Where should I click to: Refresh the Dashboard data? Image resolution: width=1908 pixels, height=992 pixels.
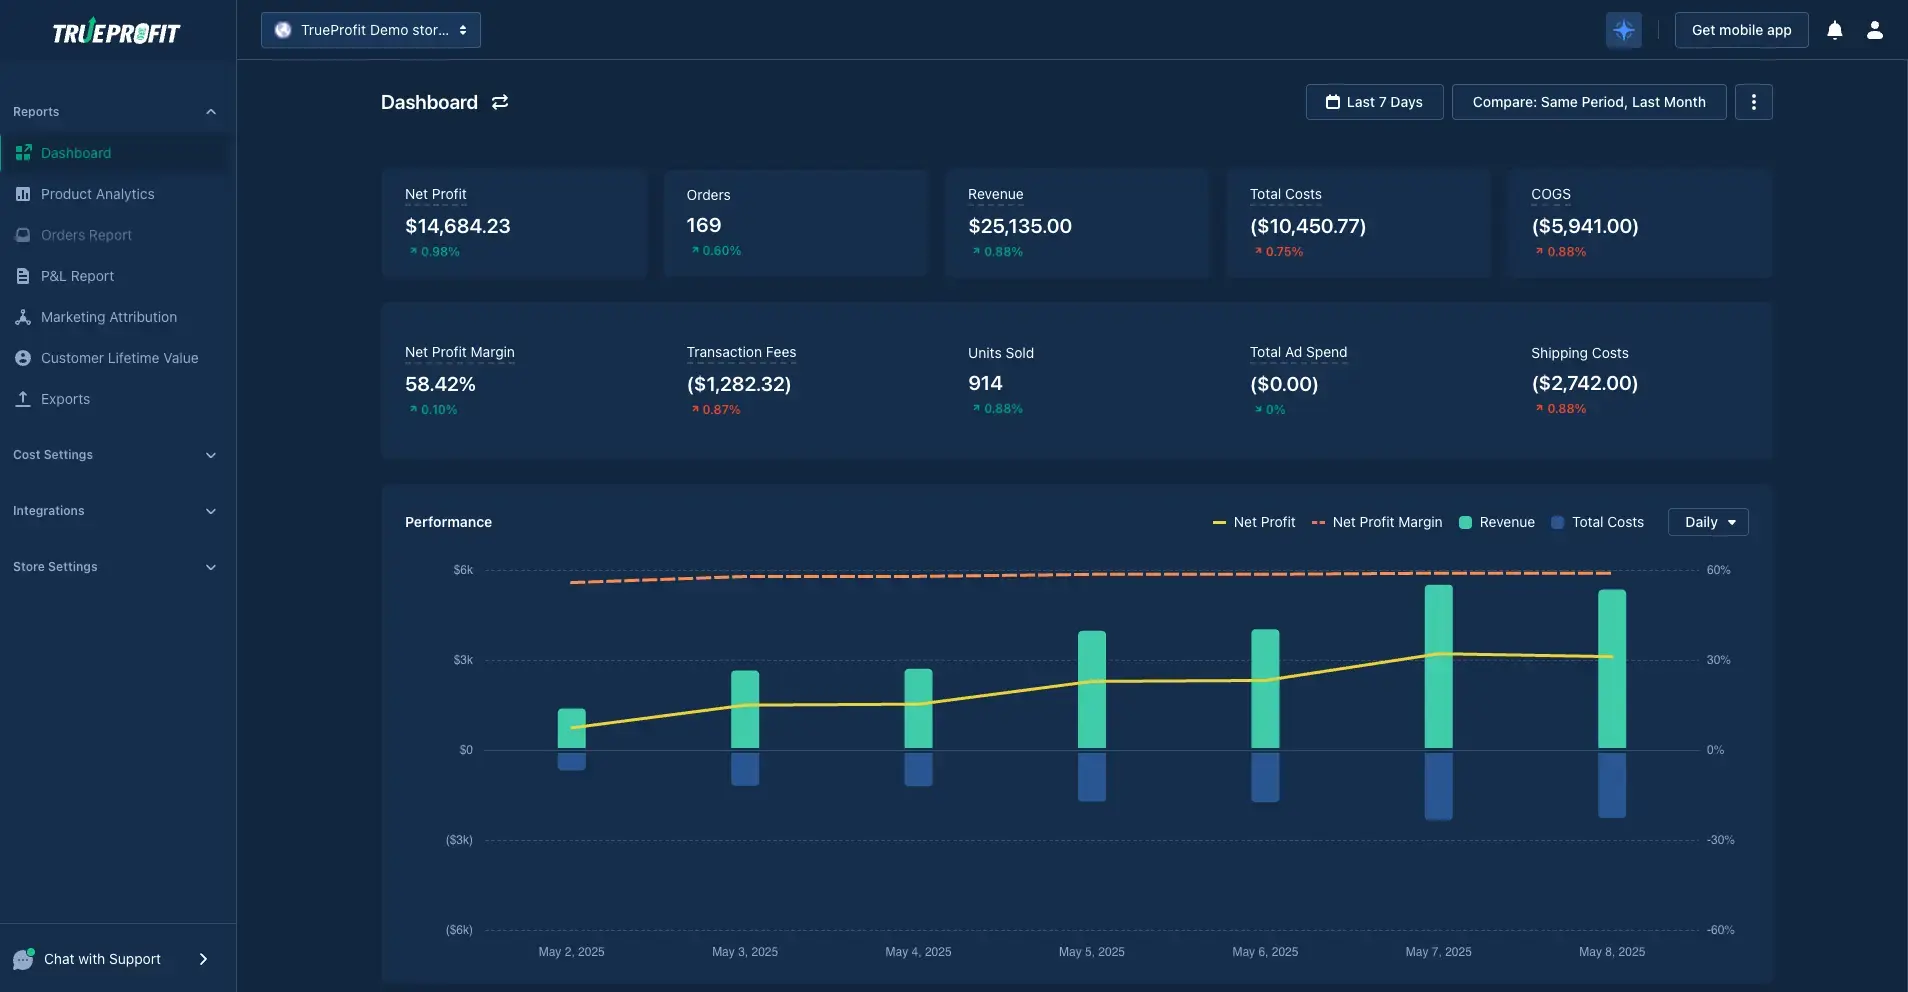point(499,102)
